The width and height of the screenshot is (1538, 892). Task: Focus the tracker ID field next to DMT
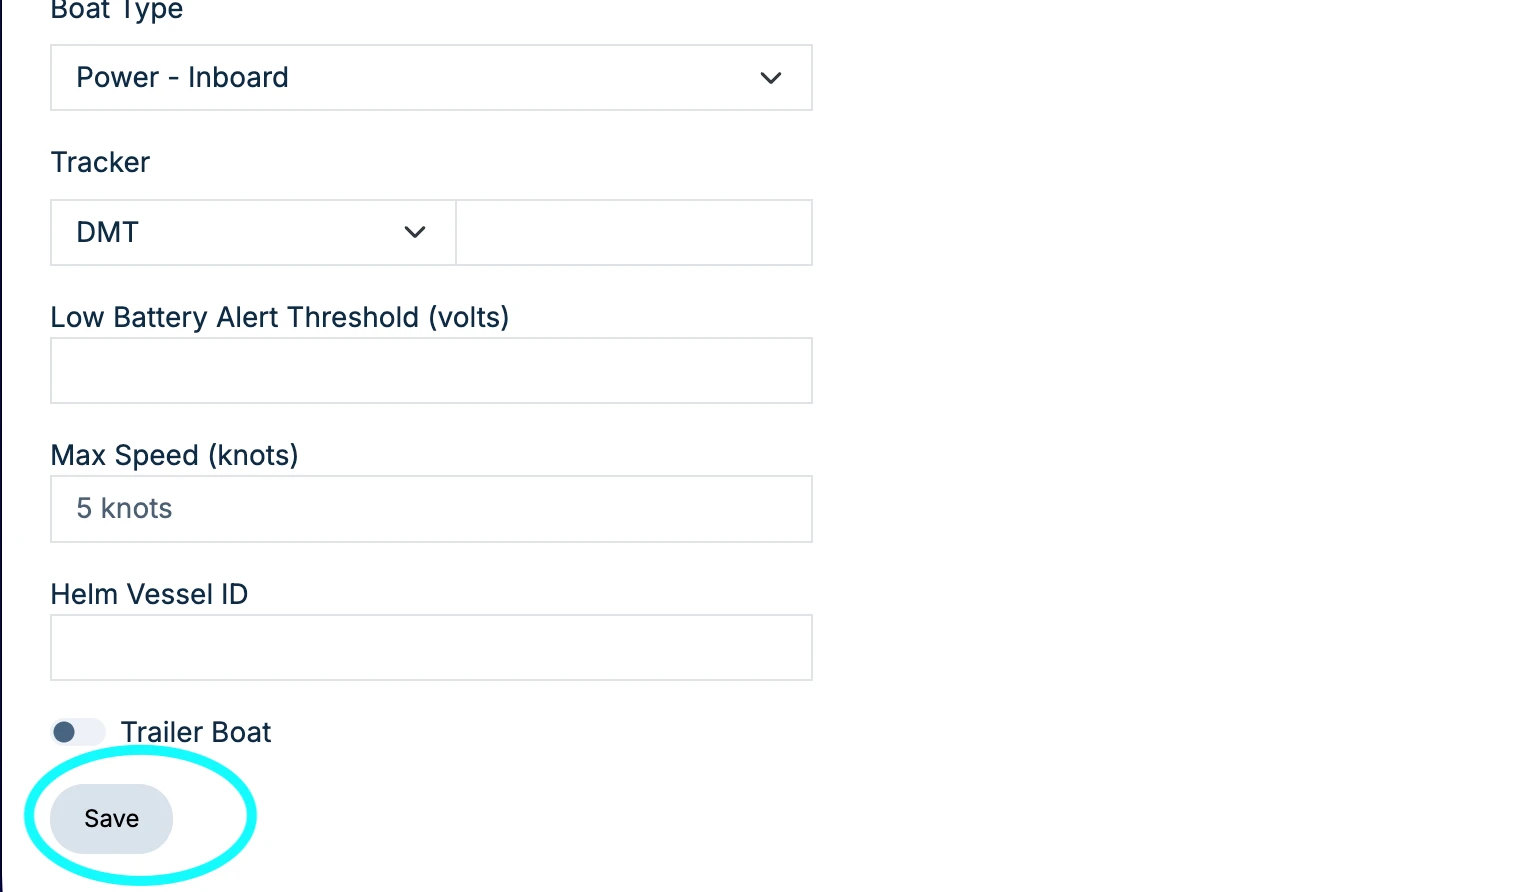[x=634, y=232]
